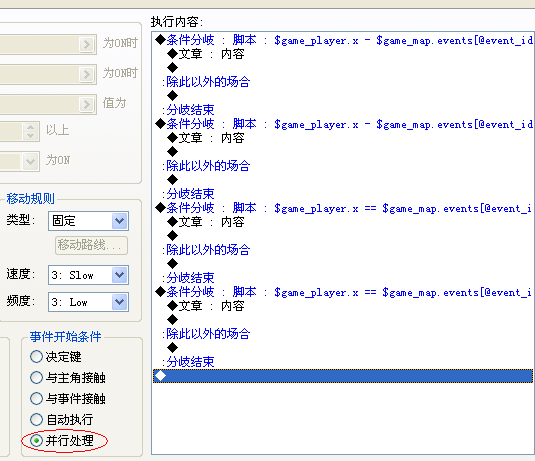Image resolution: width=535 pixels, height=461 pixels.
Task: Click the 移动路线... button
Action: (x=91, y=245)
